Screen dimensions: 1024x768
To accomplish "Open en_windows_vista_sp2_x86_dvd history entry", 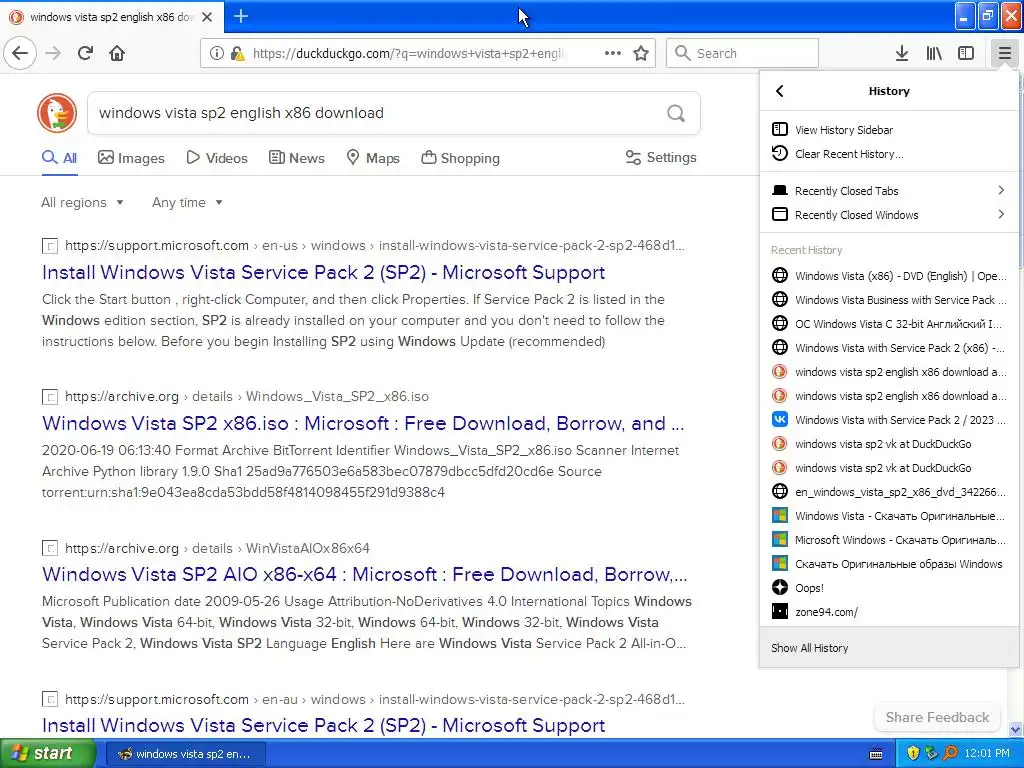I will pos(889,492).
